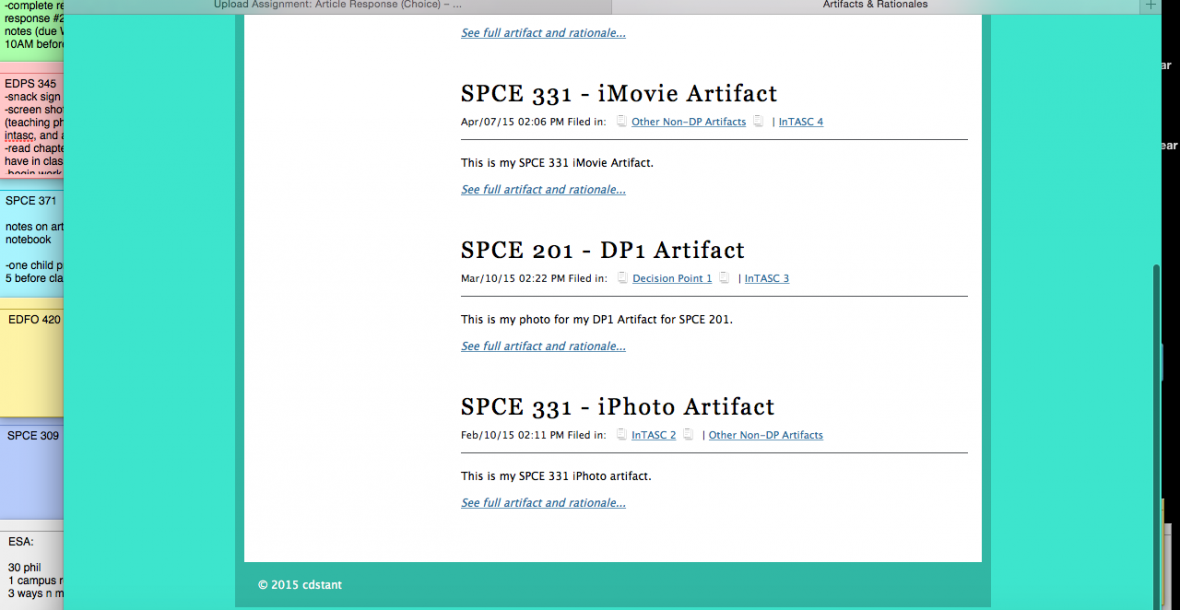Focus the yellow EDFO 420 sticky note
The width and height of the screenshot is (1180, 610).
[32, 360]
